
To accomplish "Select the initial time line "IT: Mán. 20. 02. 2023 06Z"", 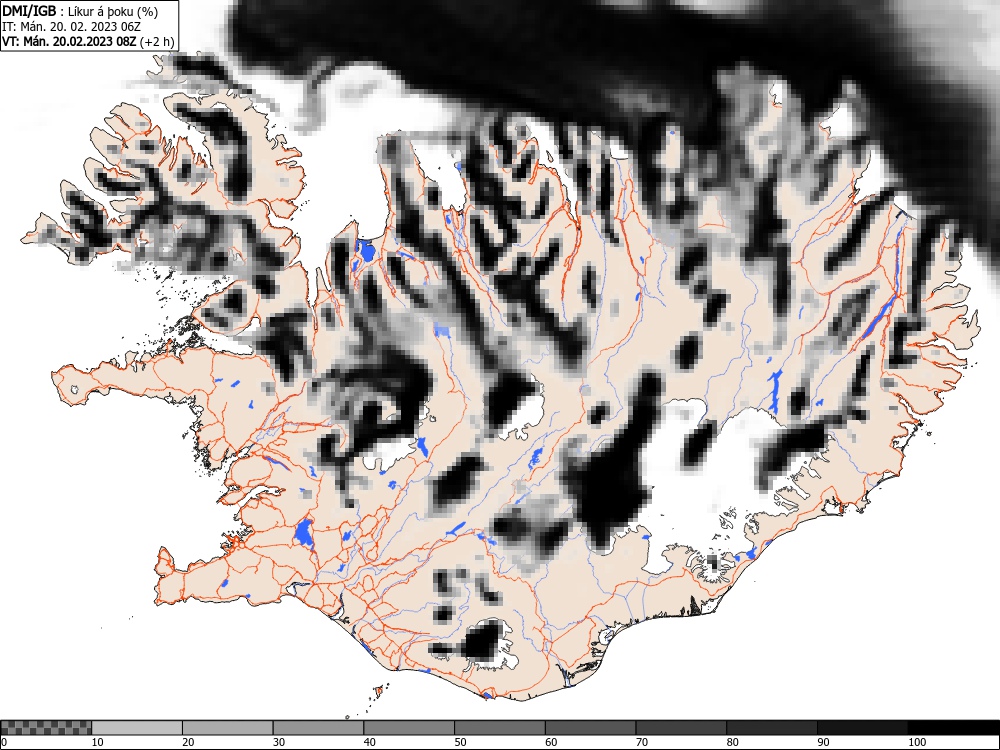I will tap(71, 27).
